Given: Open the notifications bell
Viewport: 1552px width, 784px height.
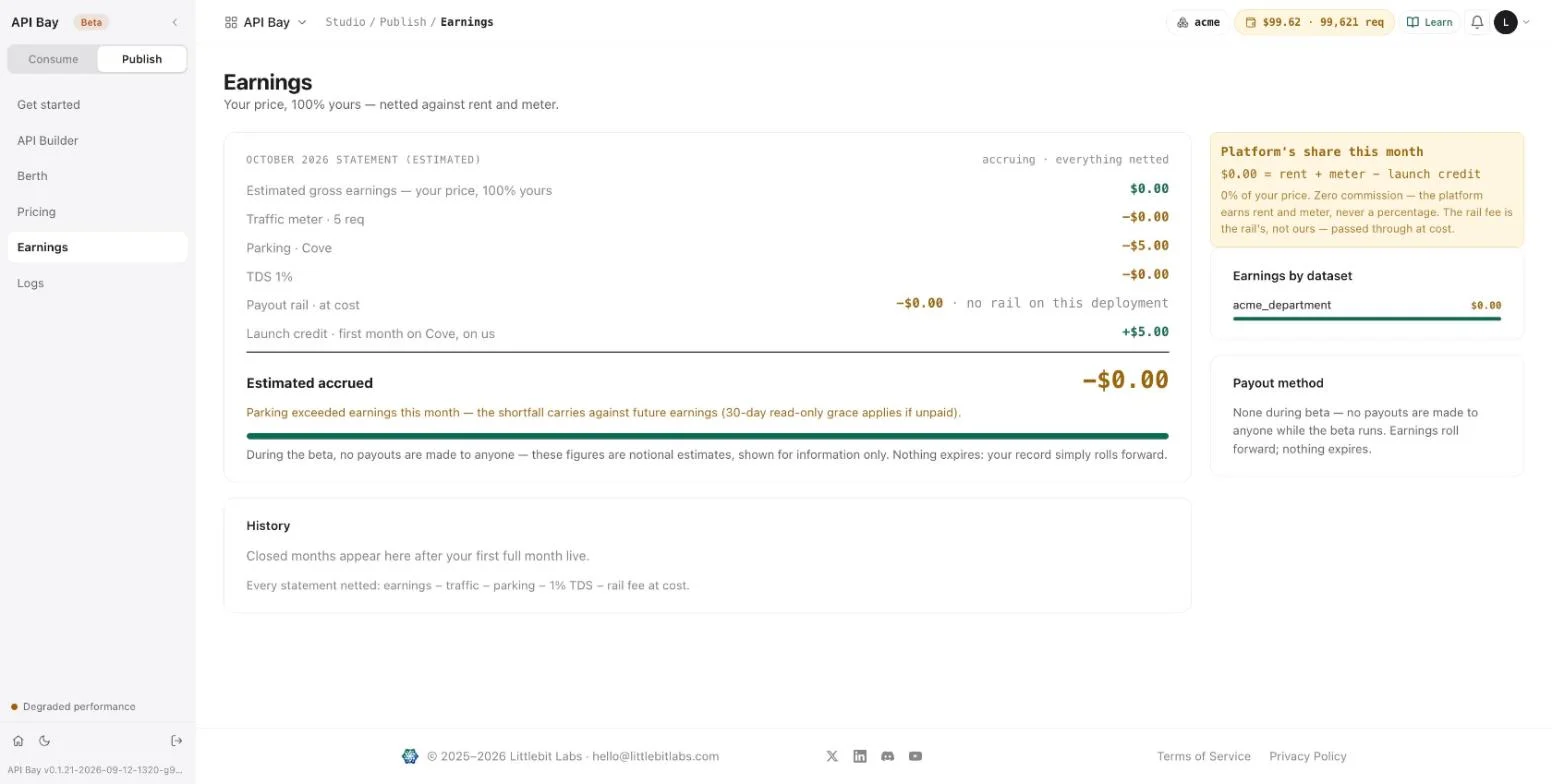Looking at the screenshot, I should [1477, 22].
